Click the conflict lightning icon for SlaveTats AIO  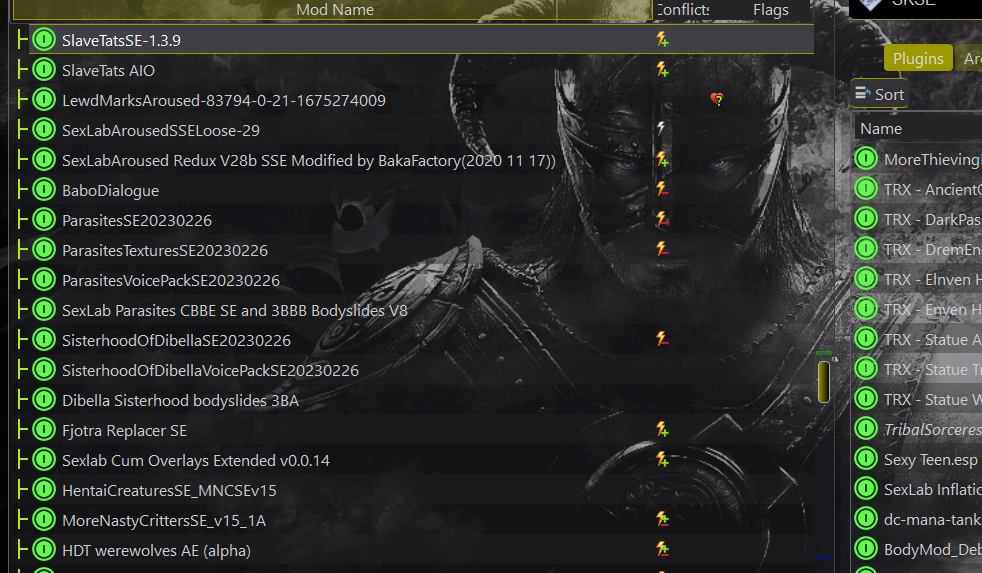[x=662, y=70]
